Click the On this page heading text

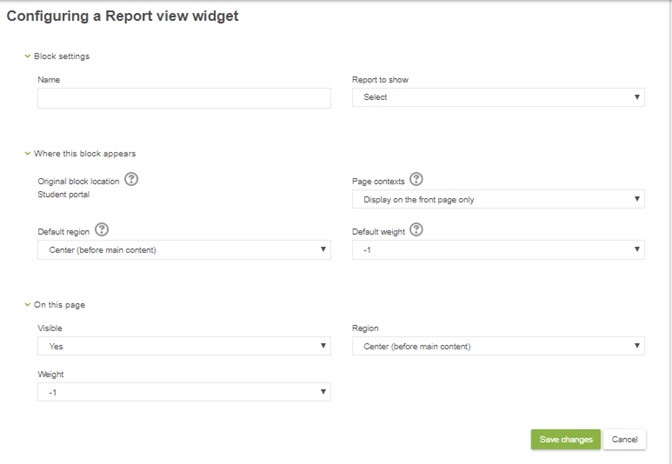tap(60, 305)
